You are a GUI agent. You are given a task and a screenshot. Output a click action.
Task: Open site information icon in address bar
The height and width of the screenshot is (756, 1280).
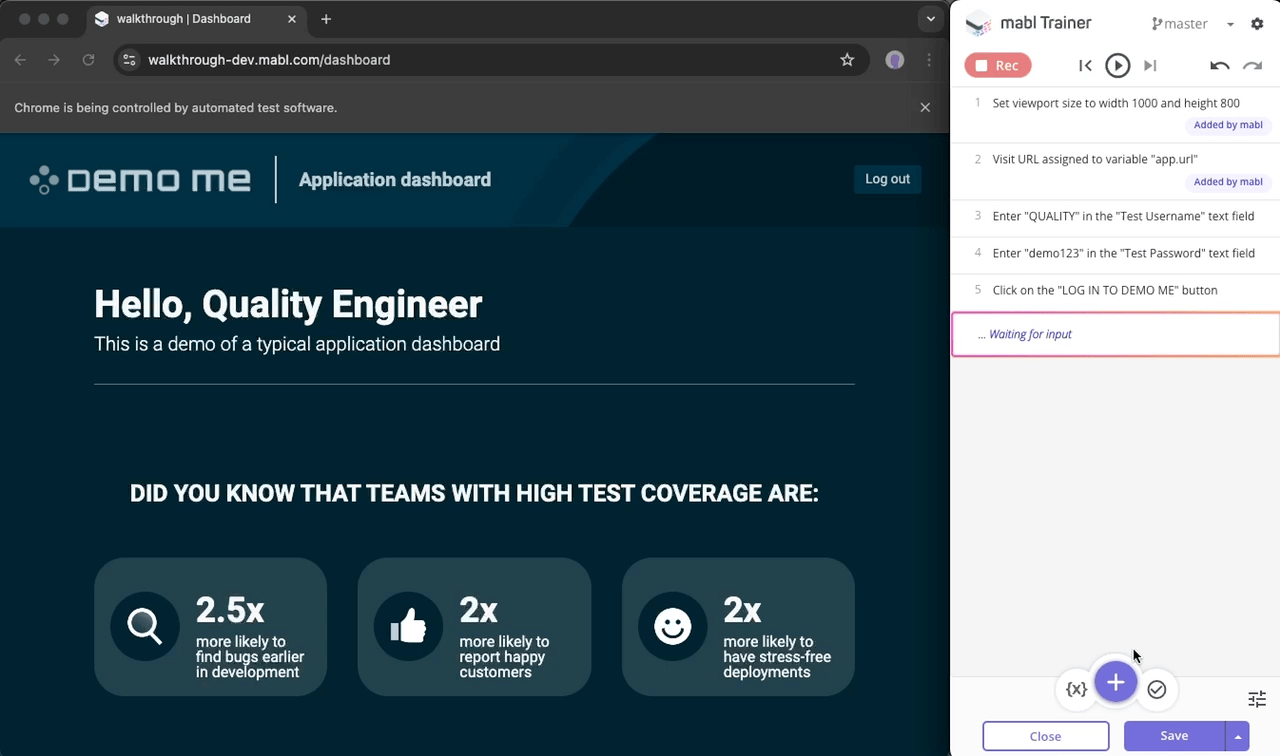129,60
